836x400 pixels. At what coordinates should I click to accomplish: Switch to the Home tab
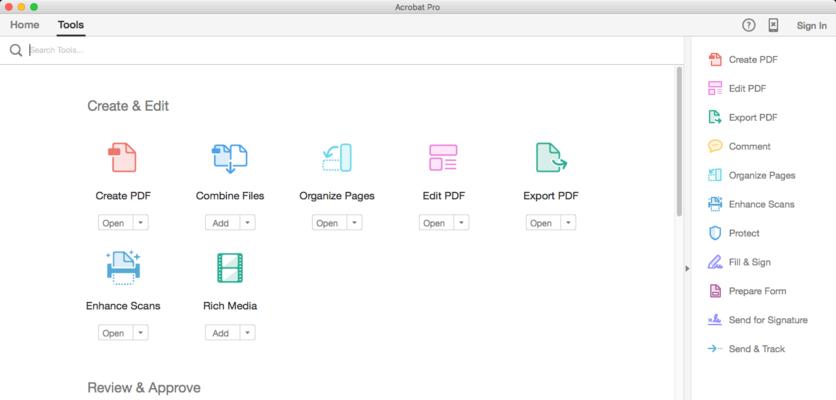[x=25, y=25]
